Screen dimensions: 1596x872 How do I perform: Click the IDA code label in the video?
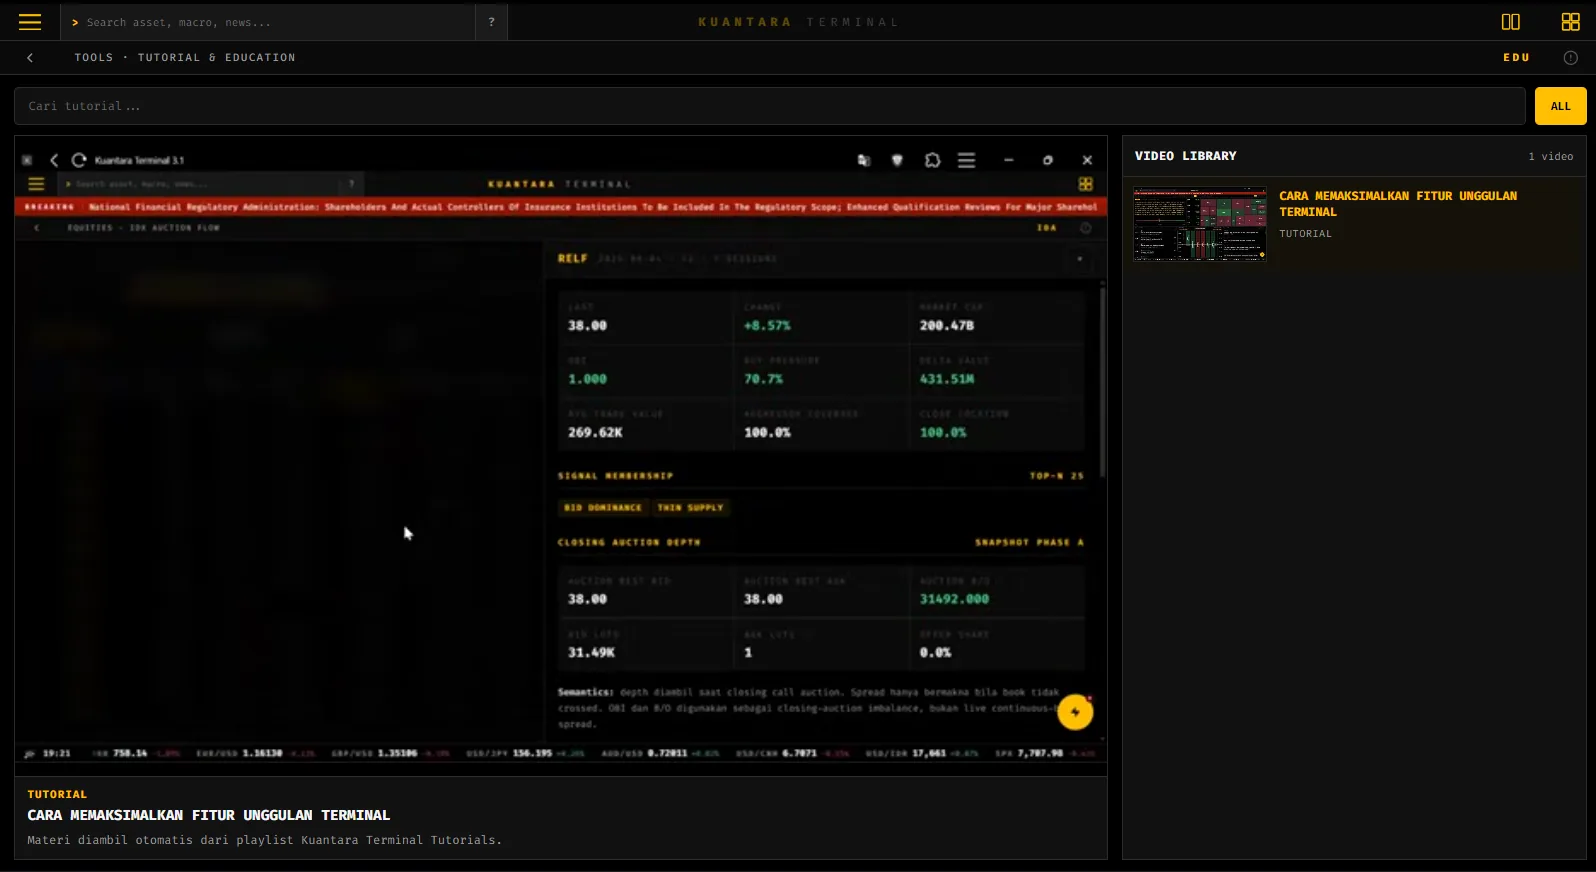[x=1046, y=228]
